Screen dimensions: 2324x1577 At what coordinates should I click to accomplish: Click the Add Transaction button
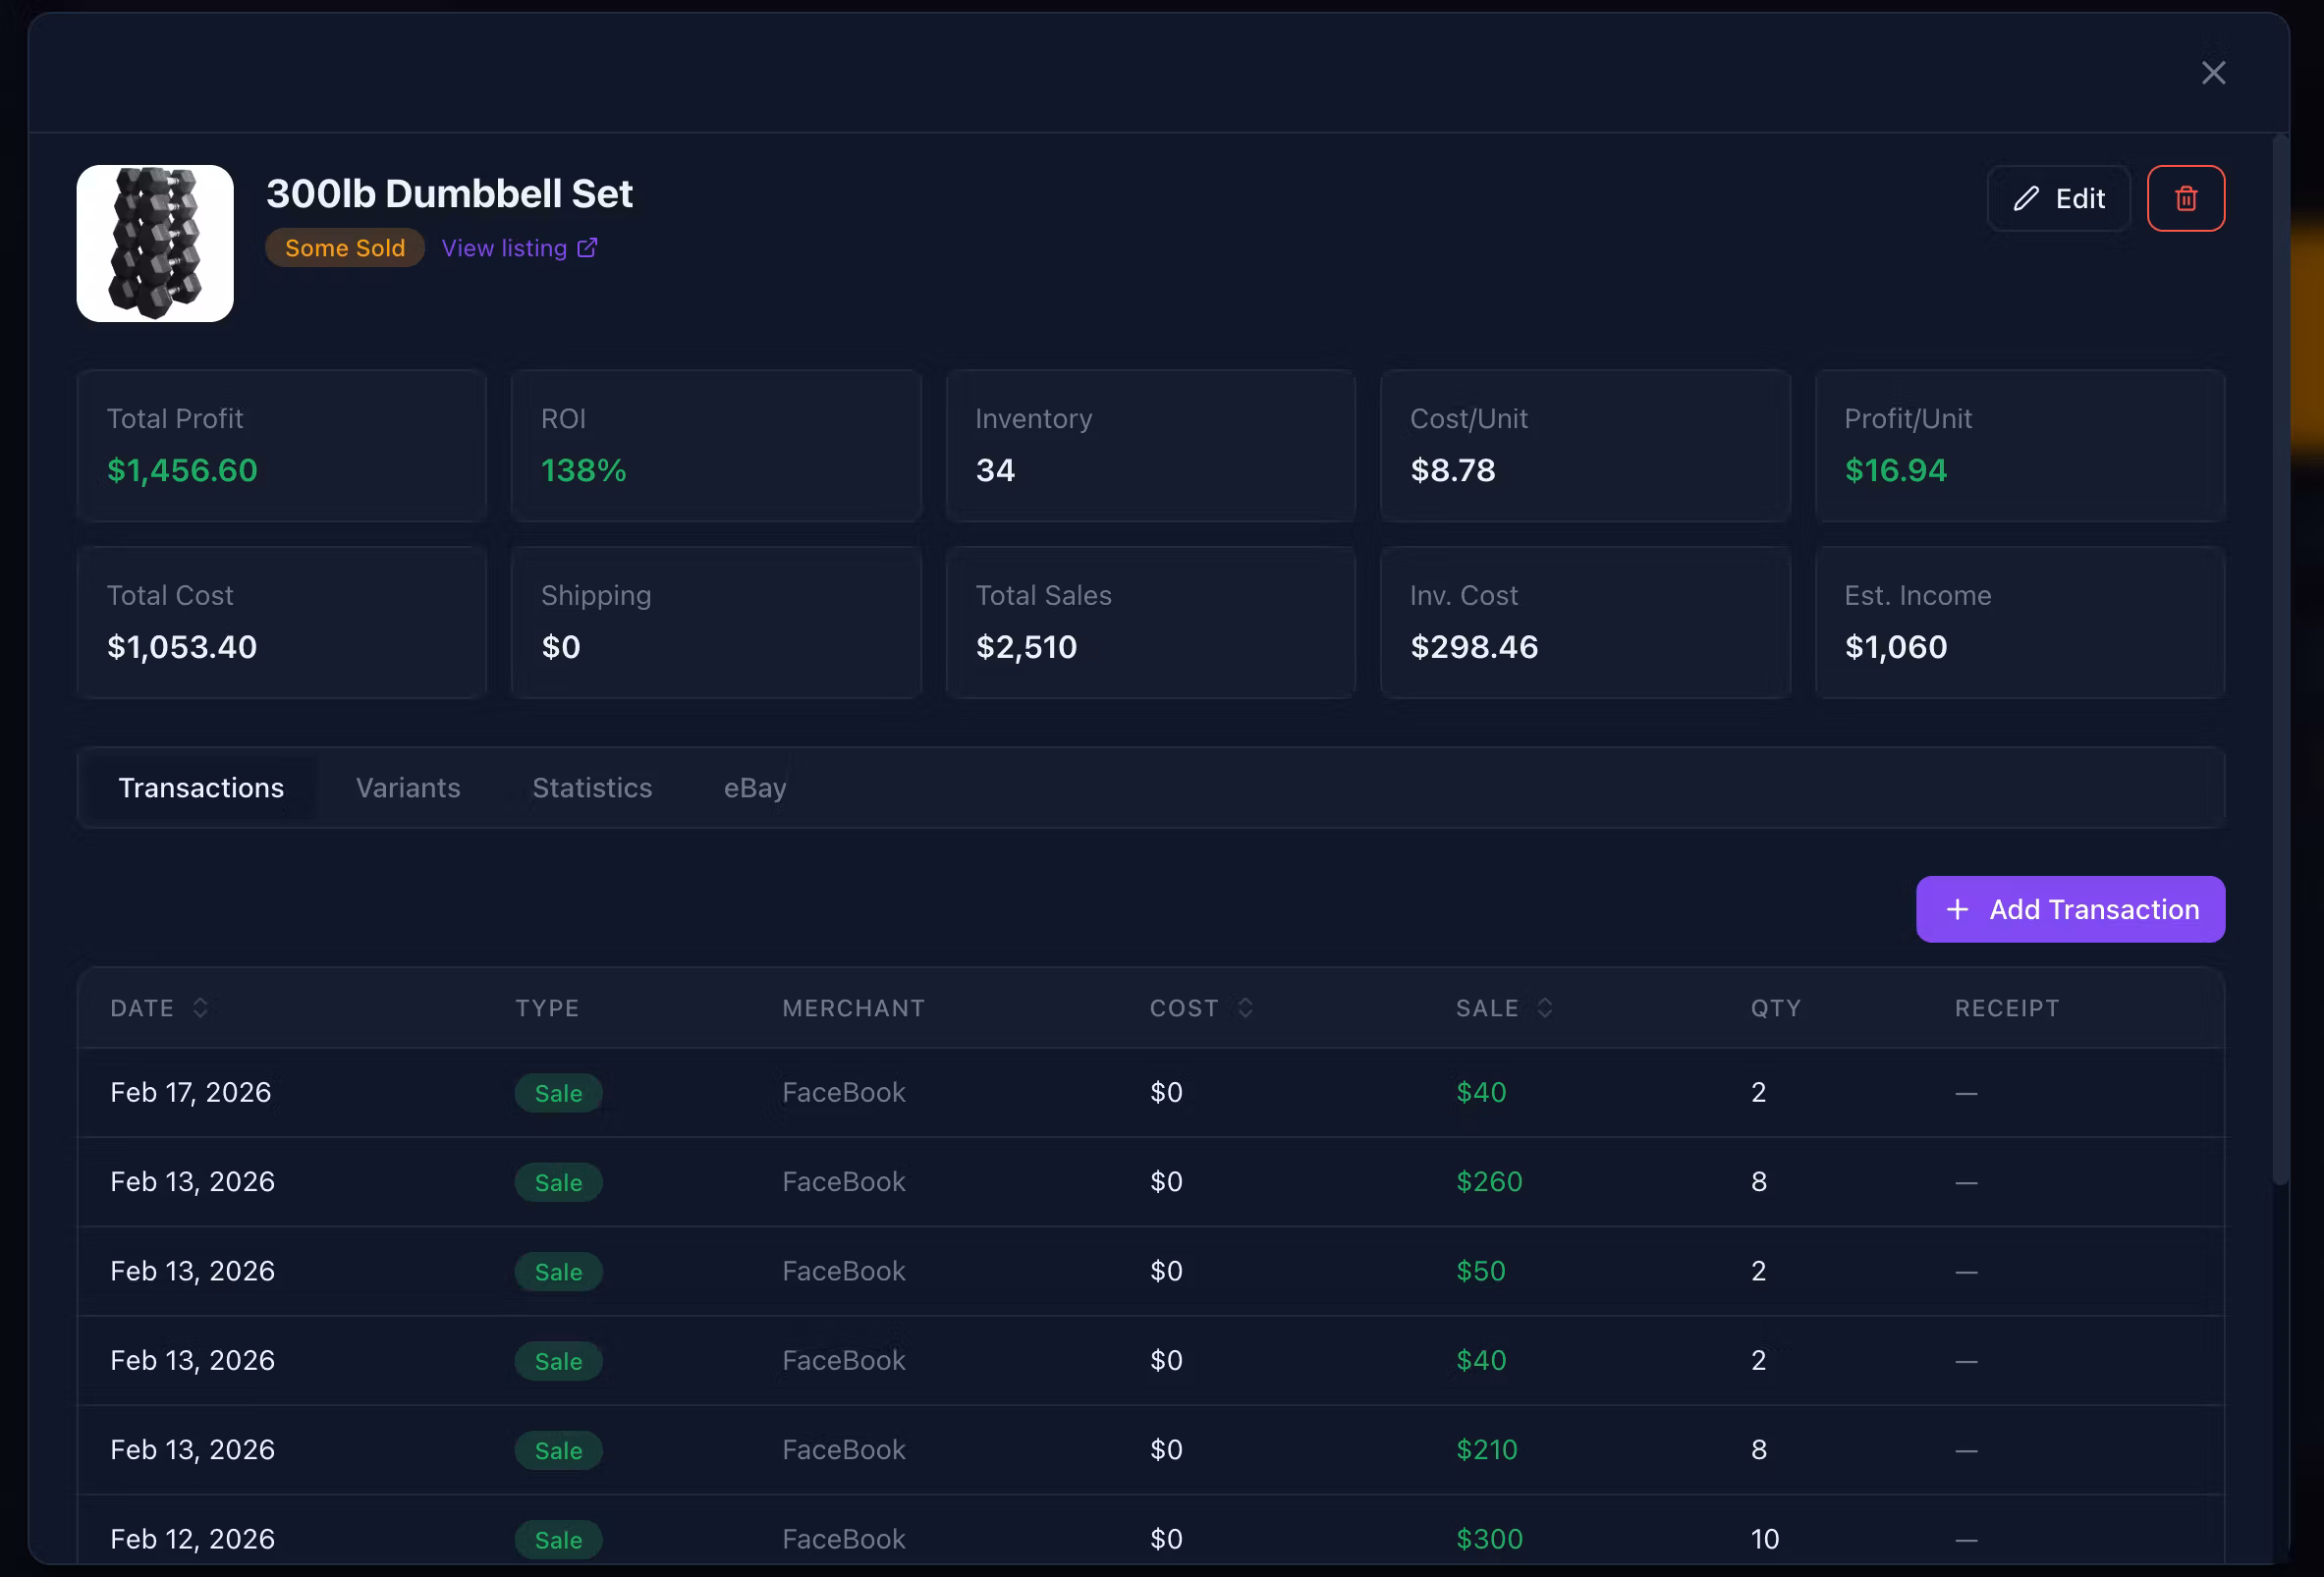coord(2070,909)
